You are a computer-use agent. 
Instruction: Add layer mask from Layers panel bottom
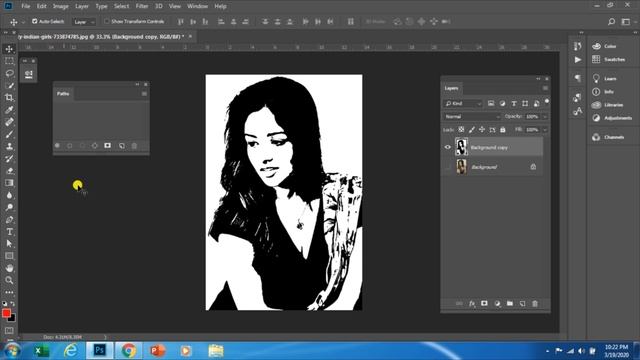point(484,304)
